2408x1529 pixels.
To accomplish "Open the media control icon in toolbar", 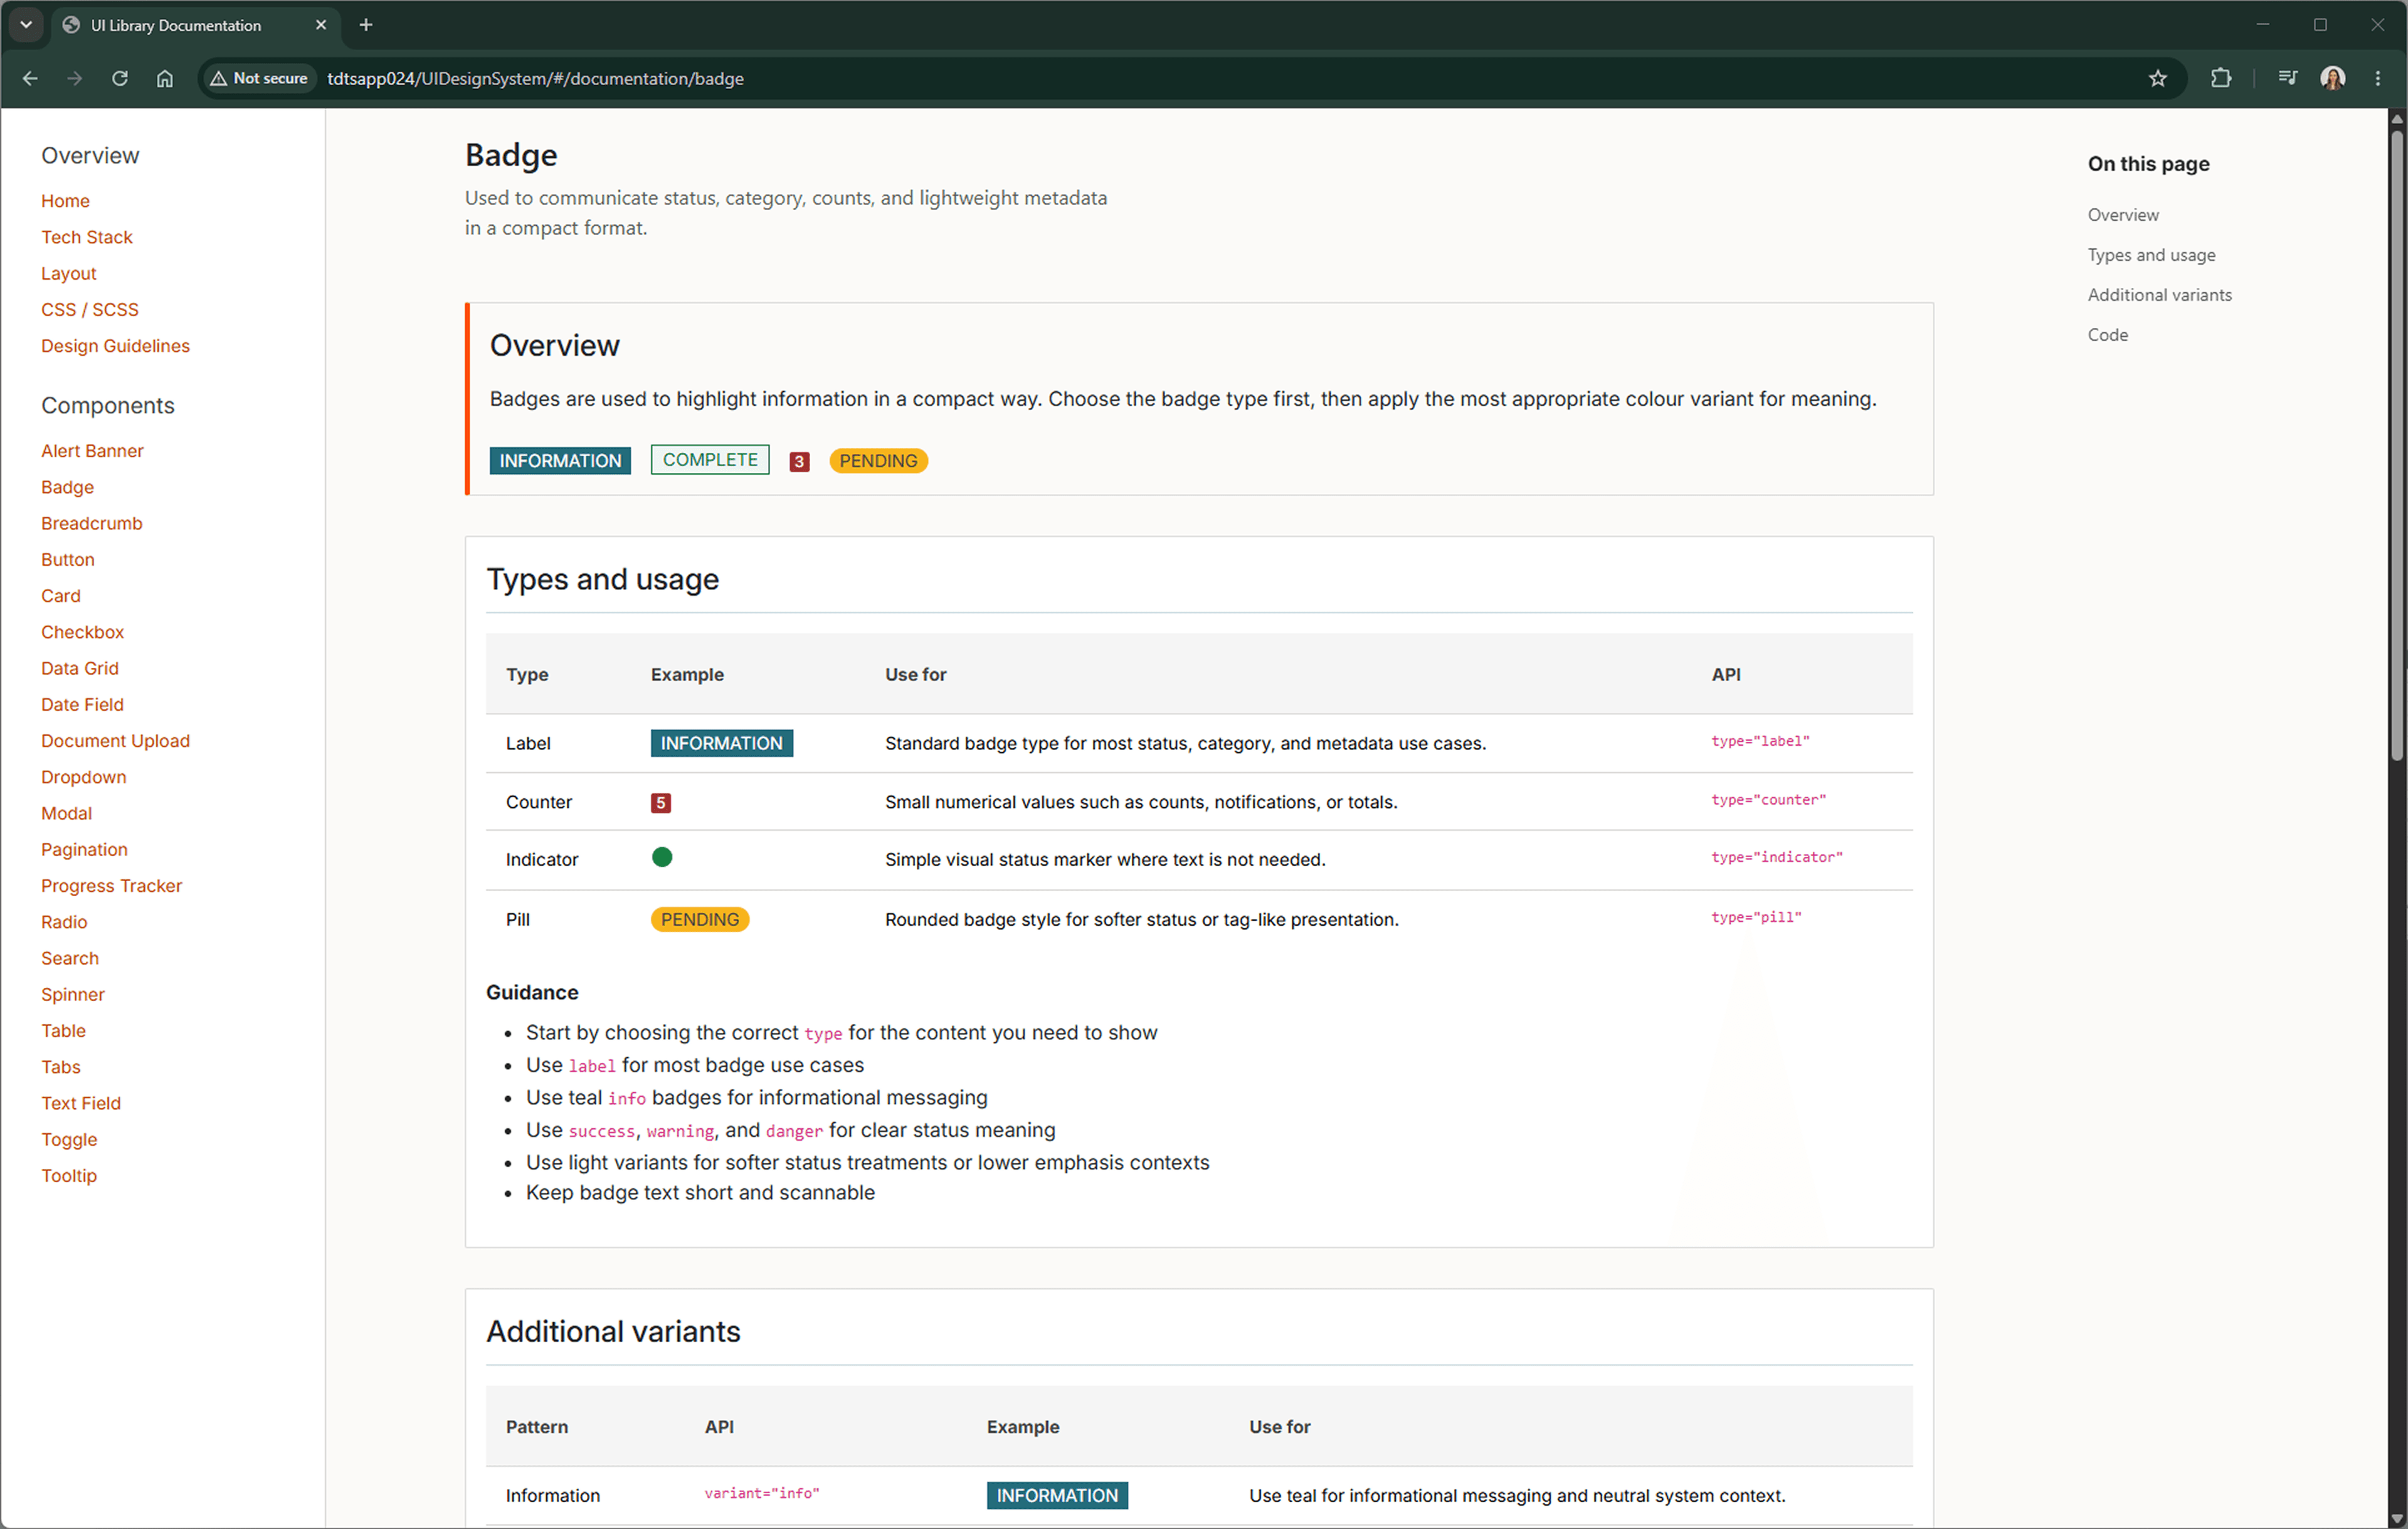I will click(x=2287, y=78).
